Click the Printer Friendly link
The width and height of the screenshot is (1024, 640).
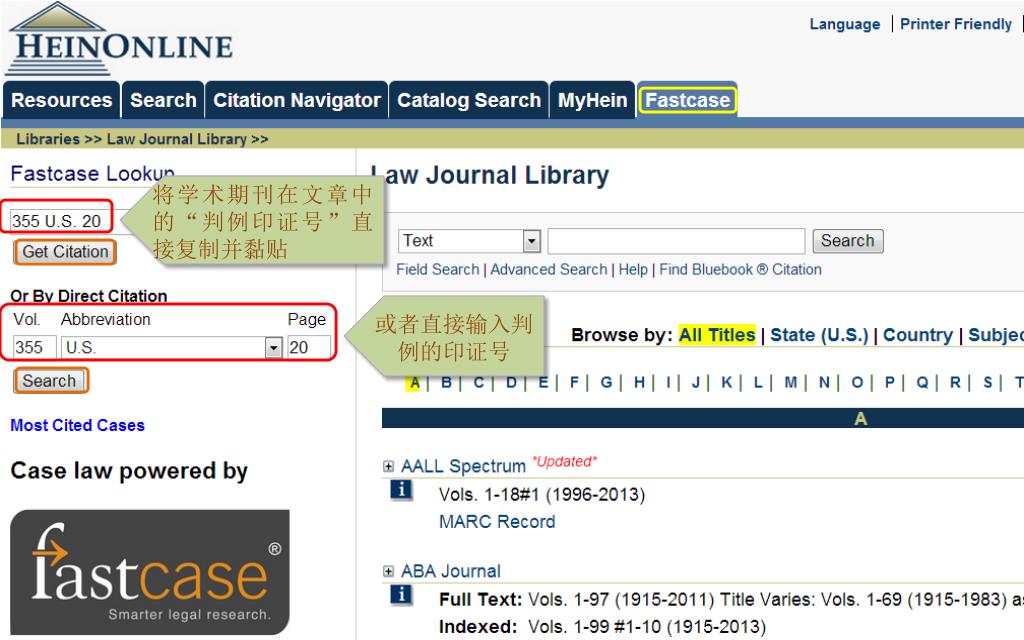click(x=955, y=24)
